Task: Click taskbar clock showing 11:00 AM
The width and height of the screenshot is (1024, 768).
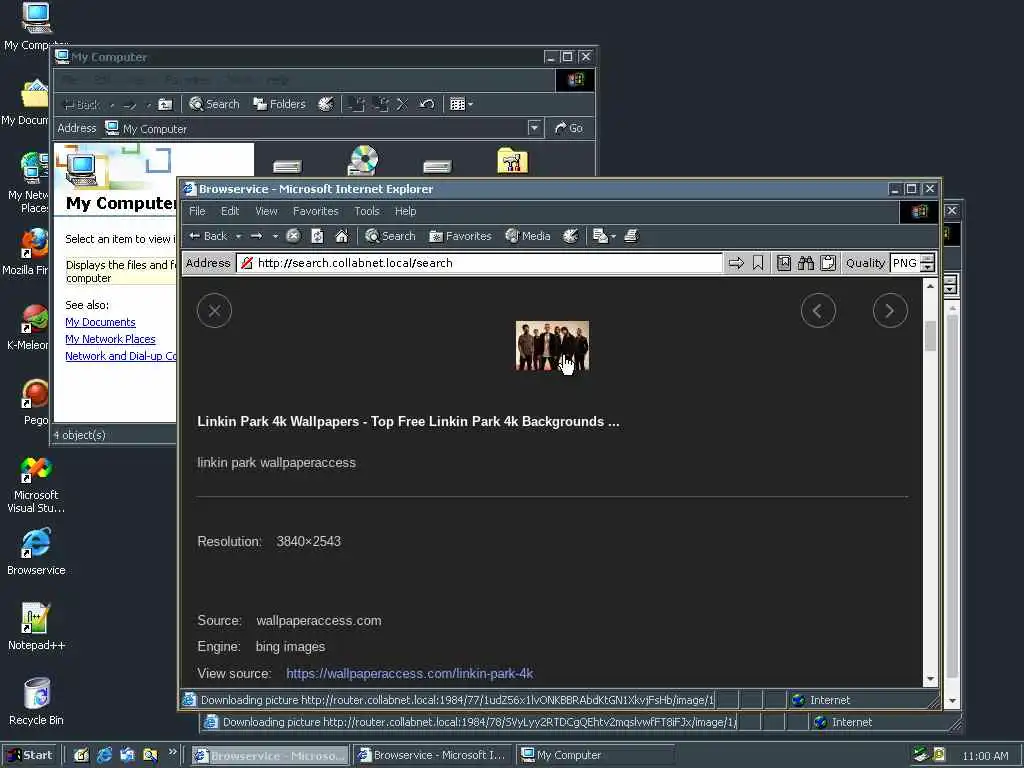Action: [985, 756]
